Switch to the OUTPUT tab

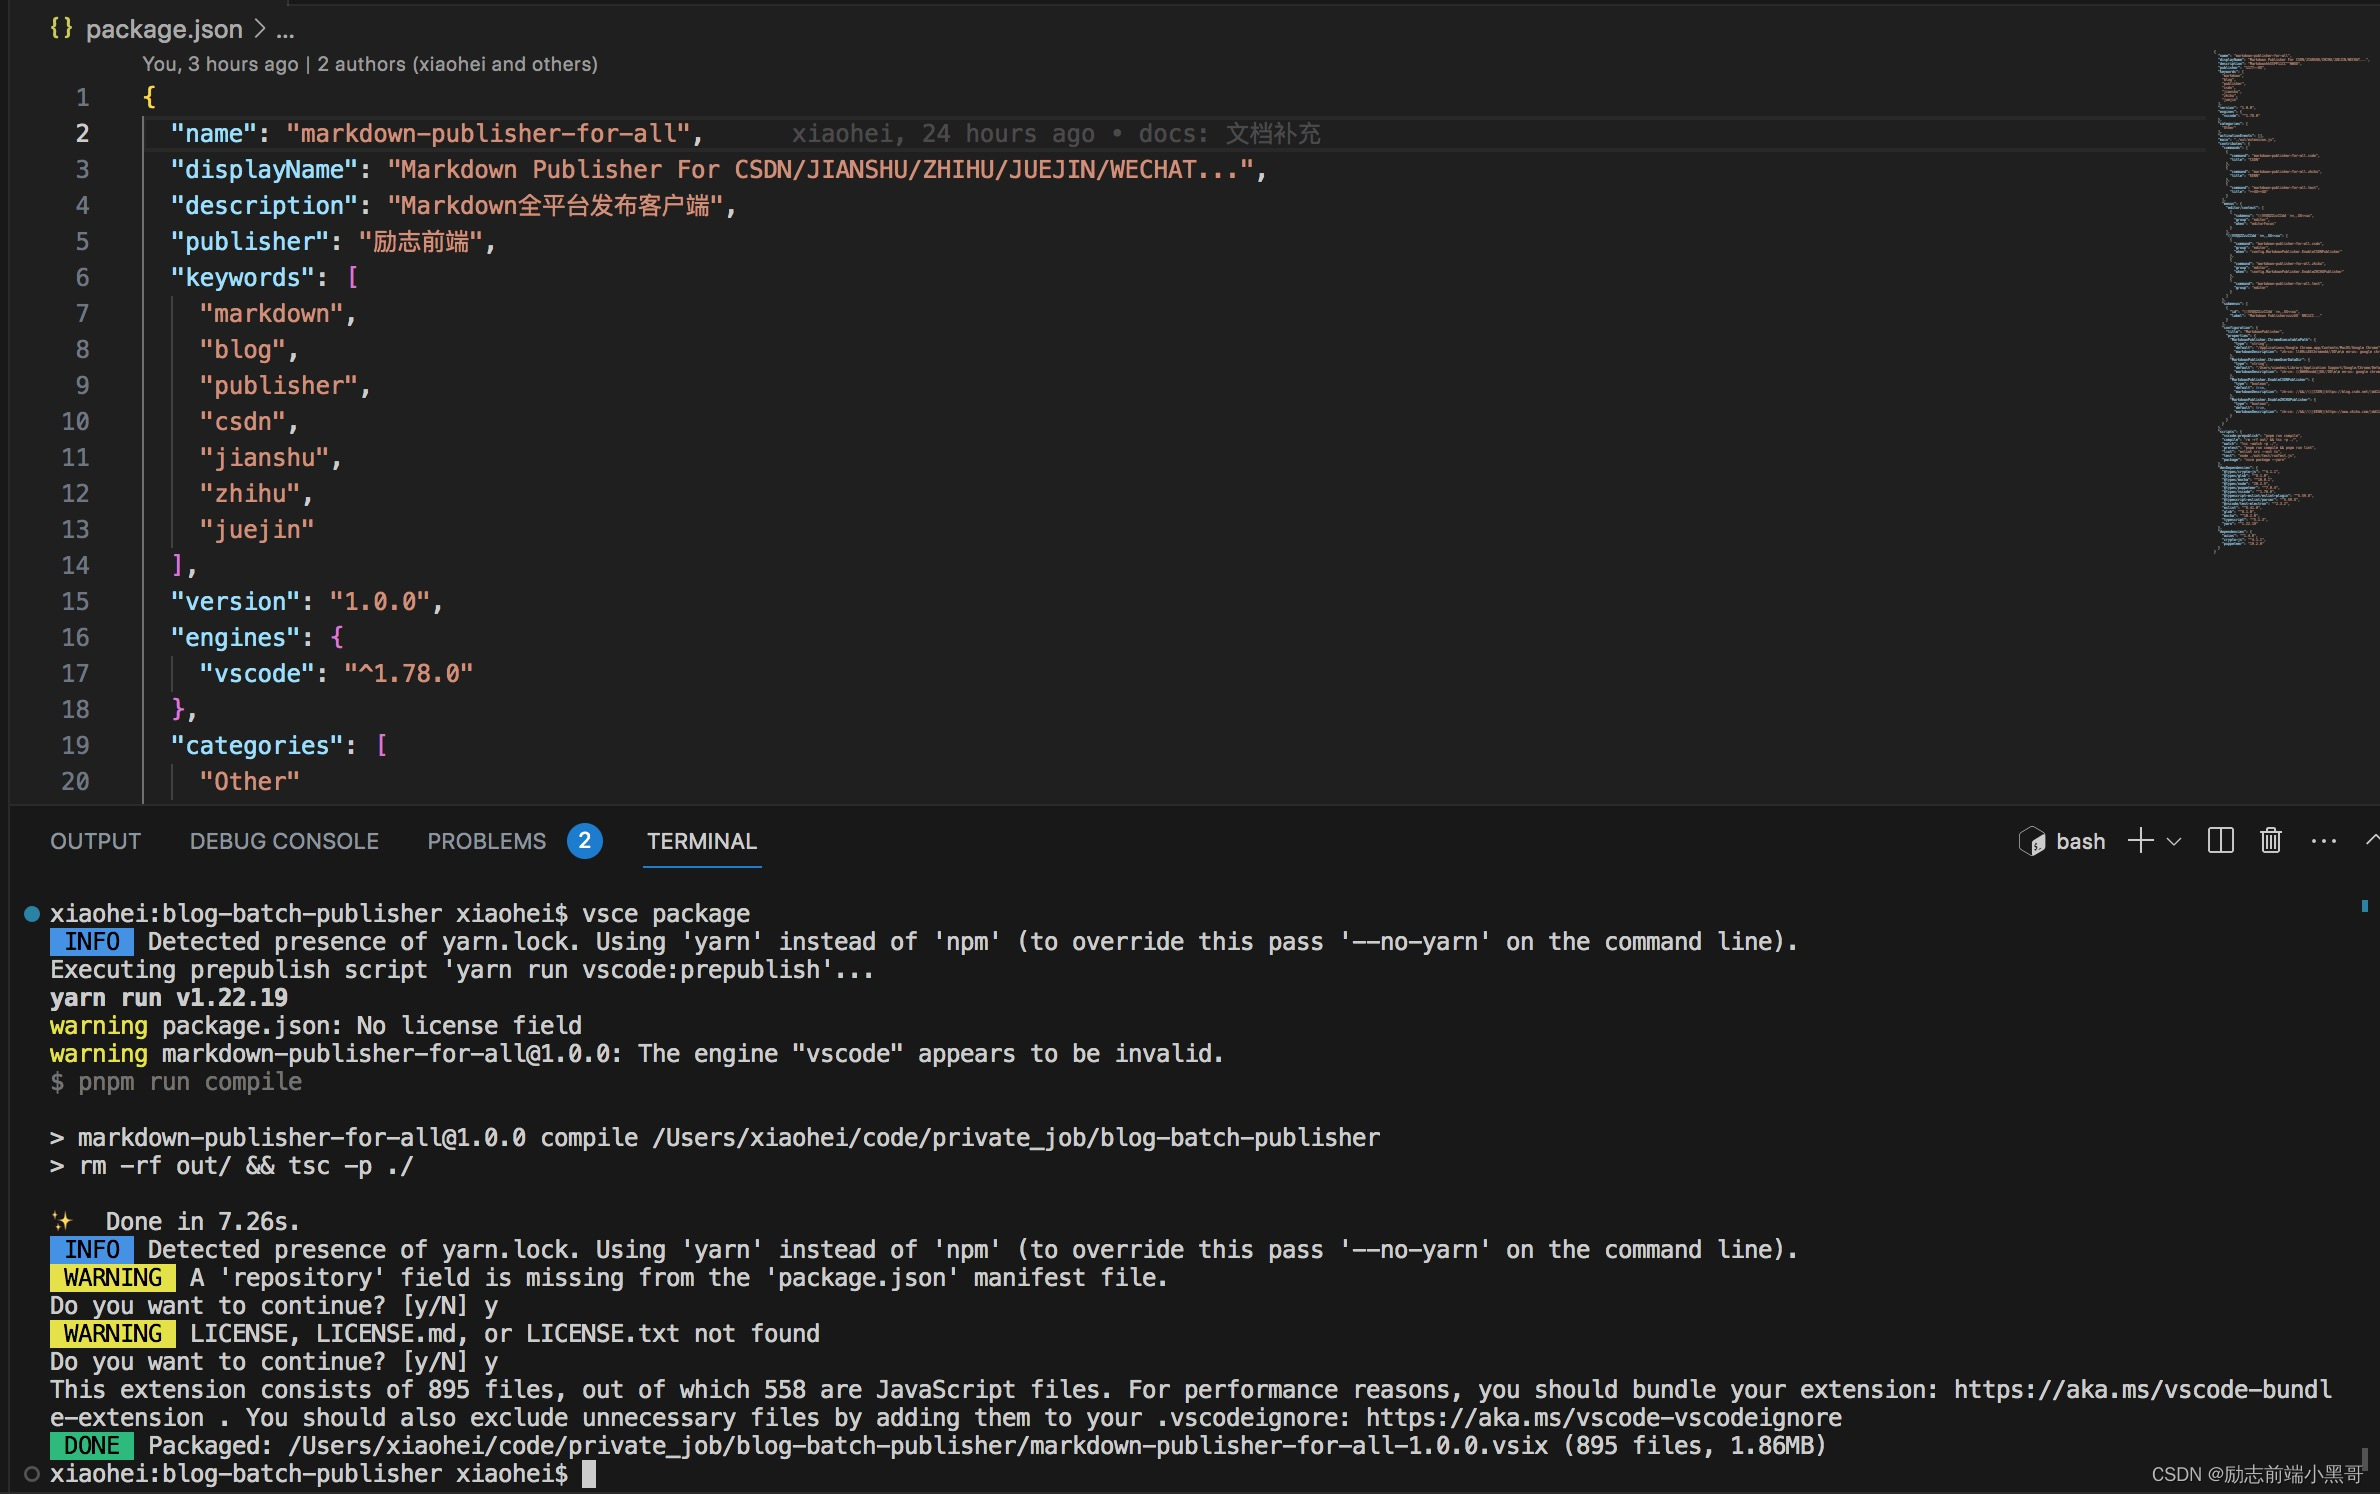coord(95,841)
